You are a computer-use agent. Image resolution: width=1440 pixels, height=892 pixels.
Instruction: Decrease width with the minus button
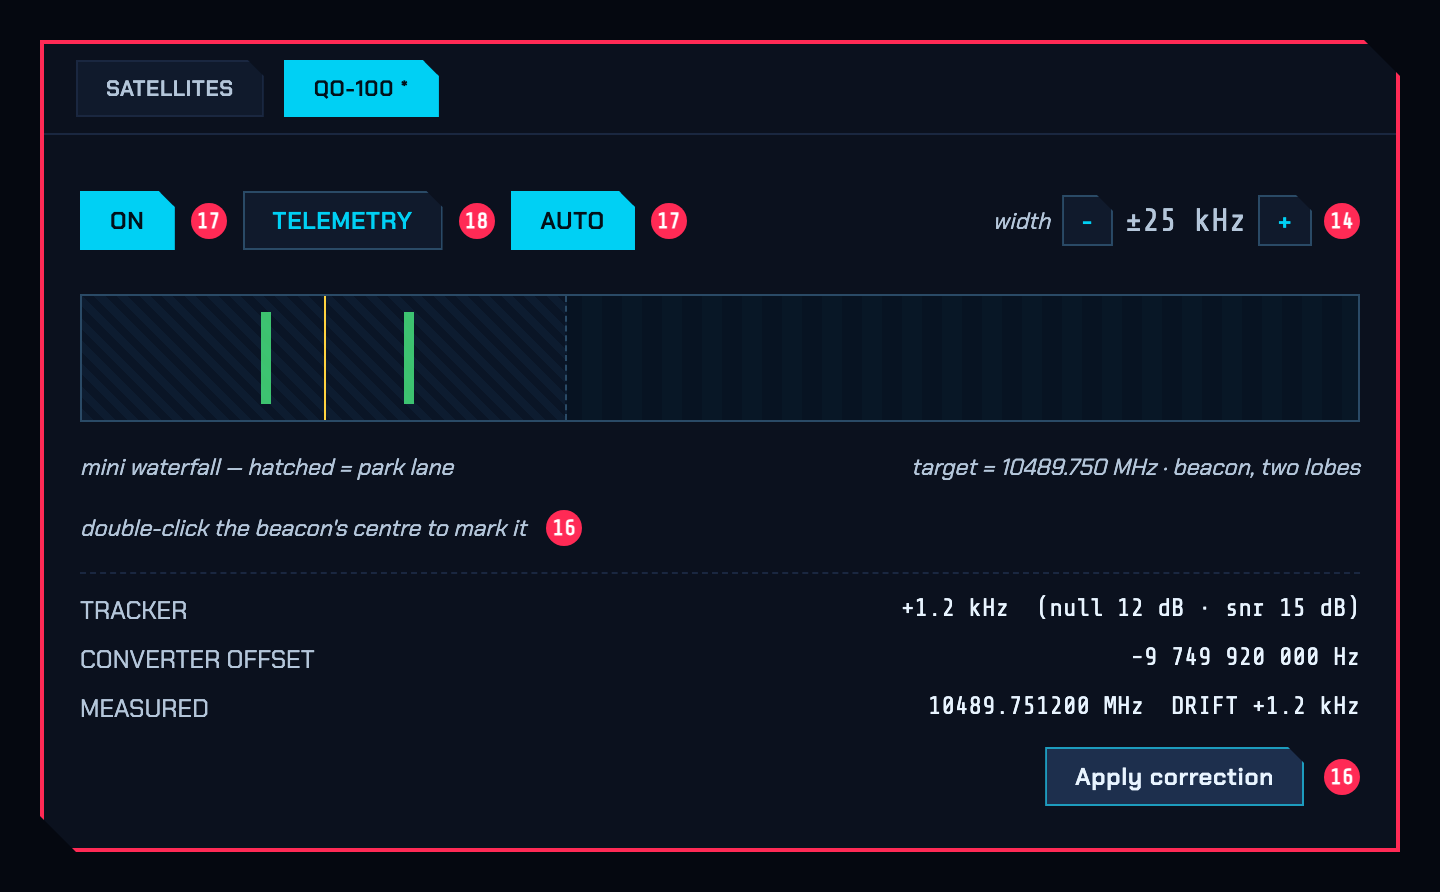click(1087, 220)
